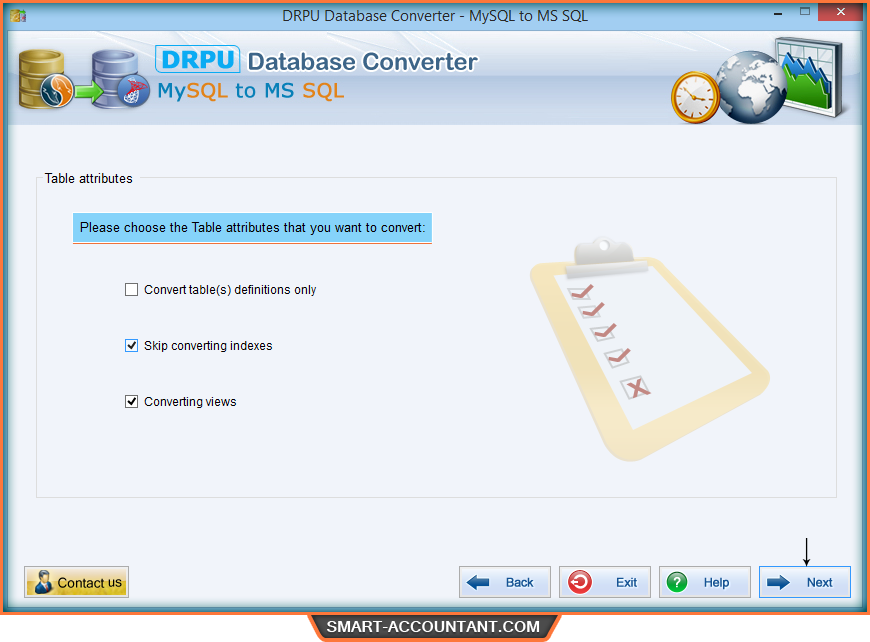Screen dimensions: 870x642
Task: Open the Help button
Action: [x=705, y=582]
